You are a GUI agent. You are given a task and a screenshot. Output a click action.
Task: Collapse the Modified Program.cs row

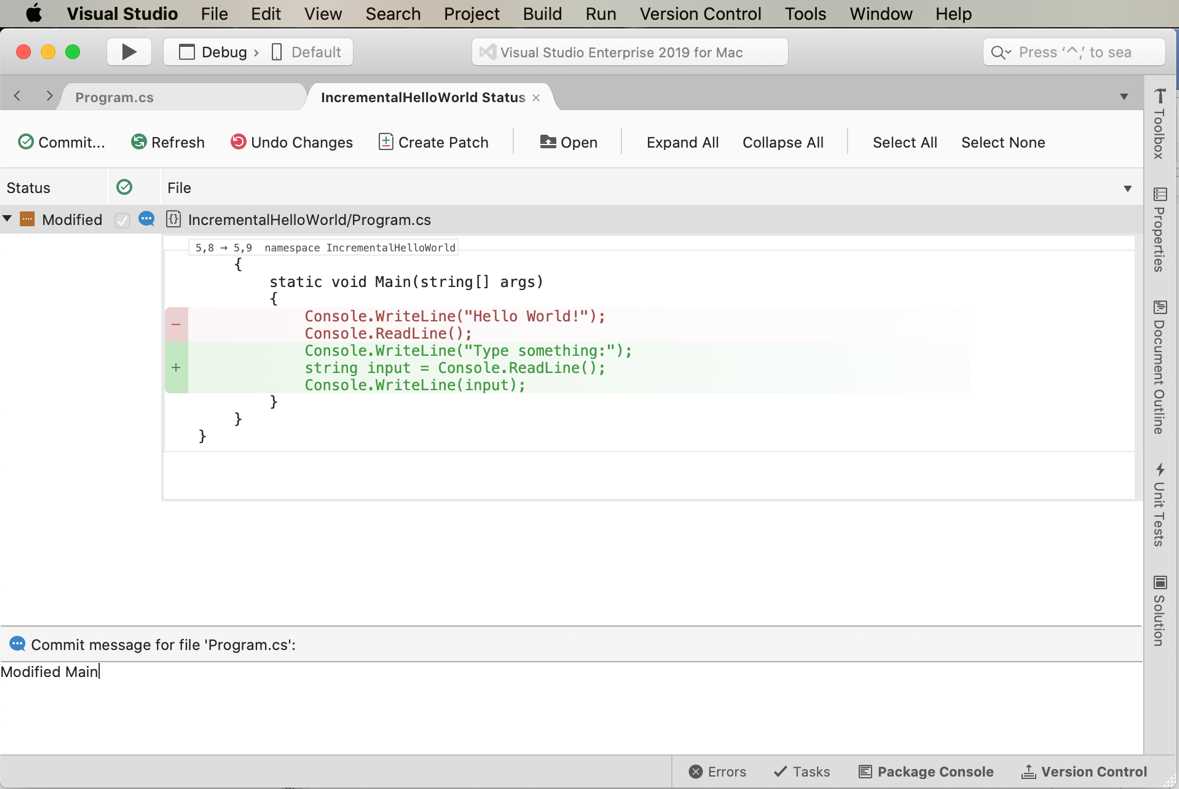click(7, 219)
